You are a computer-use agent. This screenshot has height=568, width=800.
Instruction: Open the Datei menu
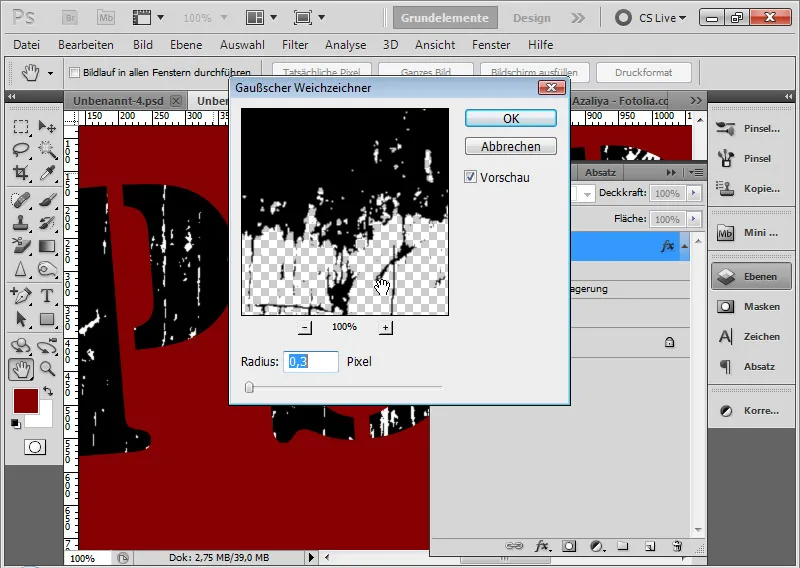27,45
